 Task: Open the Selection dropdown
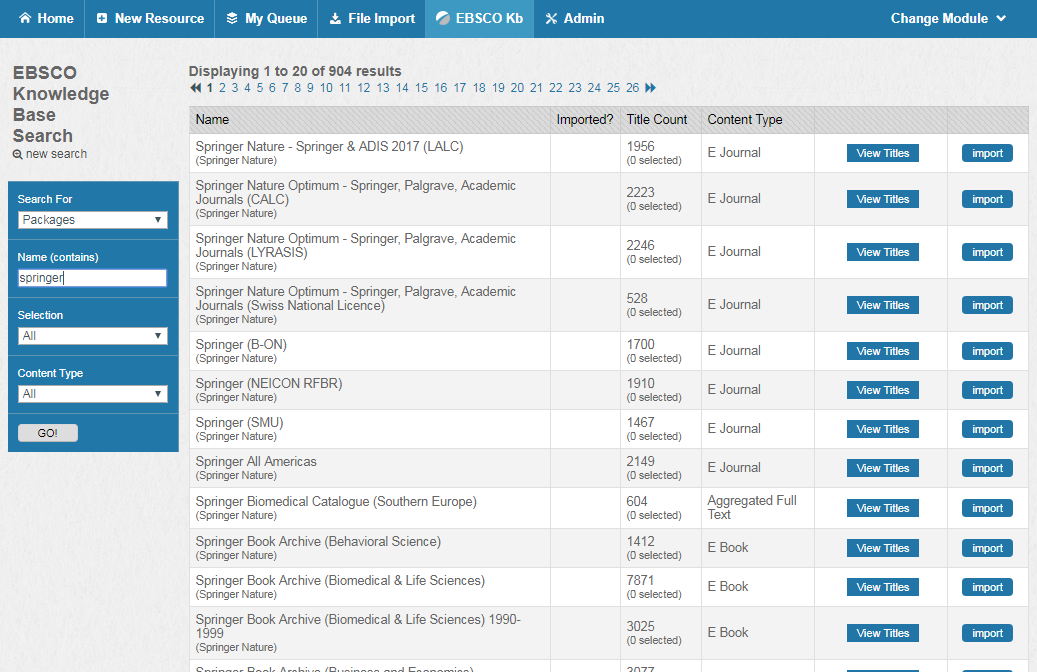[x=93, y=336]
